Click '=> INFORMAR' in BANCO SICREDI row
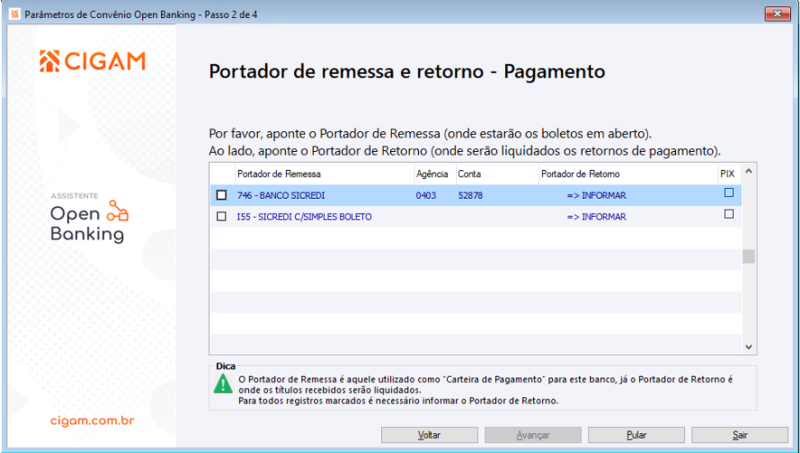 596,195
